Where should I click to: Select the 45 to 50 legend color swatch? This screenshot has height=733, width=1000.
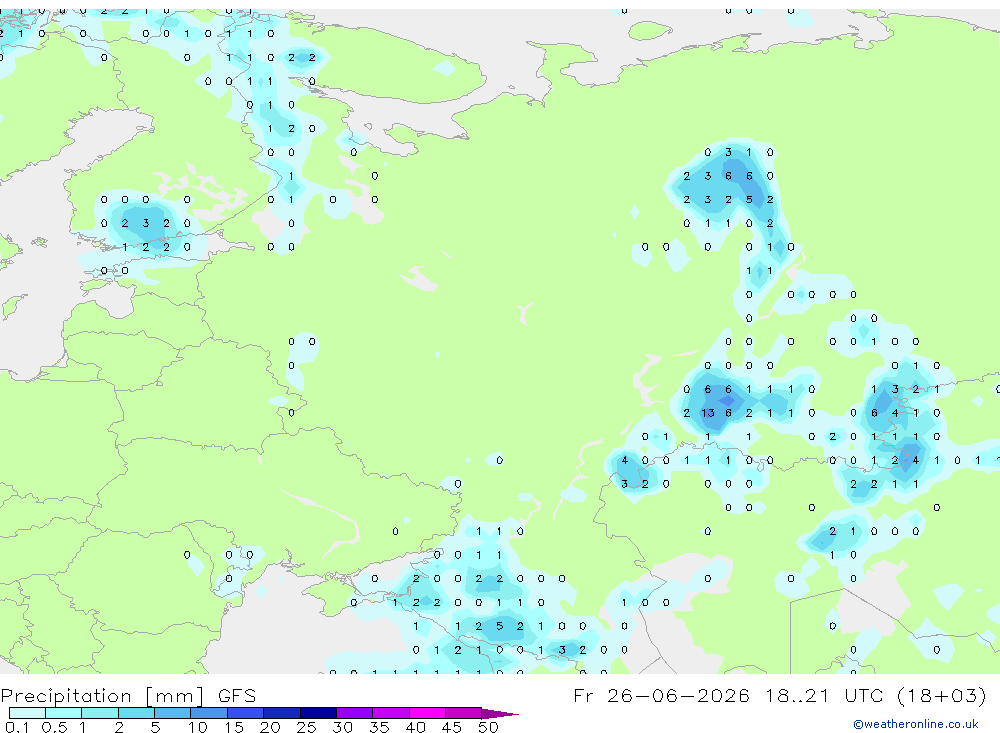point(464,713)
